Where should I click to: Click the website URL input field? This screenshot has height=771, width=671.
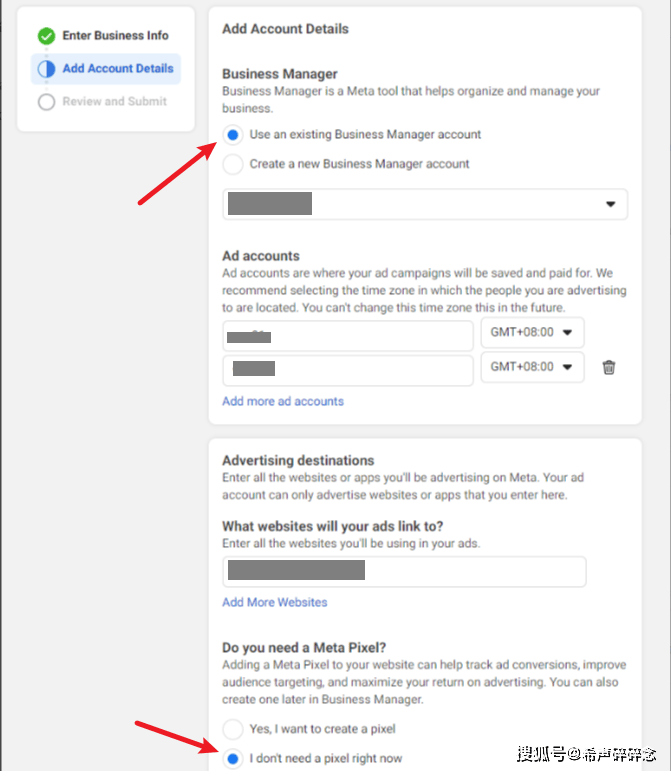tap(404, 571)
